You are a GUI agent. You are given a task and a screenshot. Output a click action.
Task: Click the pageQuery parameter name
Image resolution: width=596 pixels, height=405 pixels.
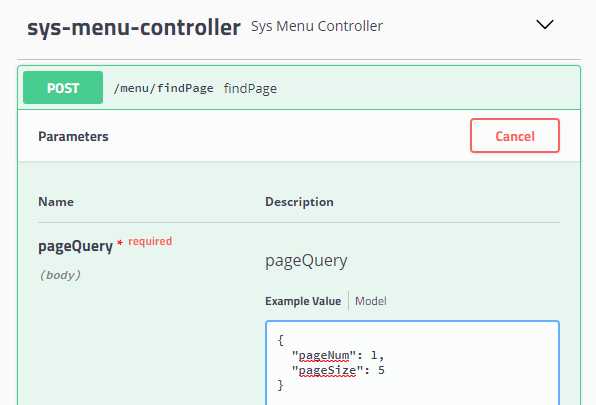click(x=76, y=247)
